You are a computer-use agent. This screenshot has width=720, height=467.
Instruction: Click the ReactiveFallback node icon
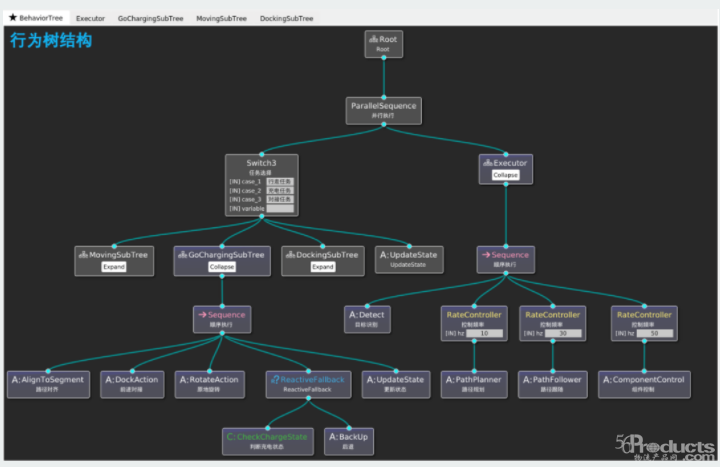click(x=274, y=380)
